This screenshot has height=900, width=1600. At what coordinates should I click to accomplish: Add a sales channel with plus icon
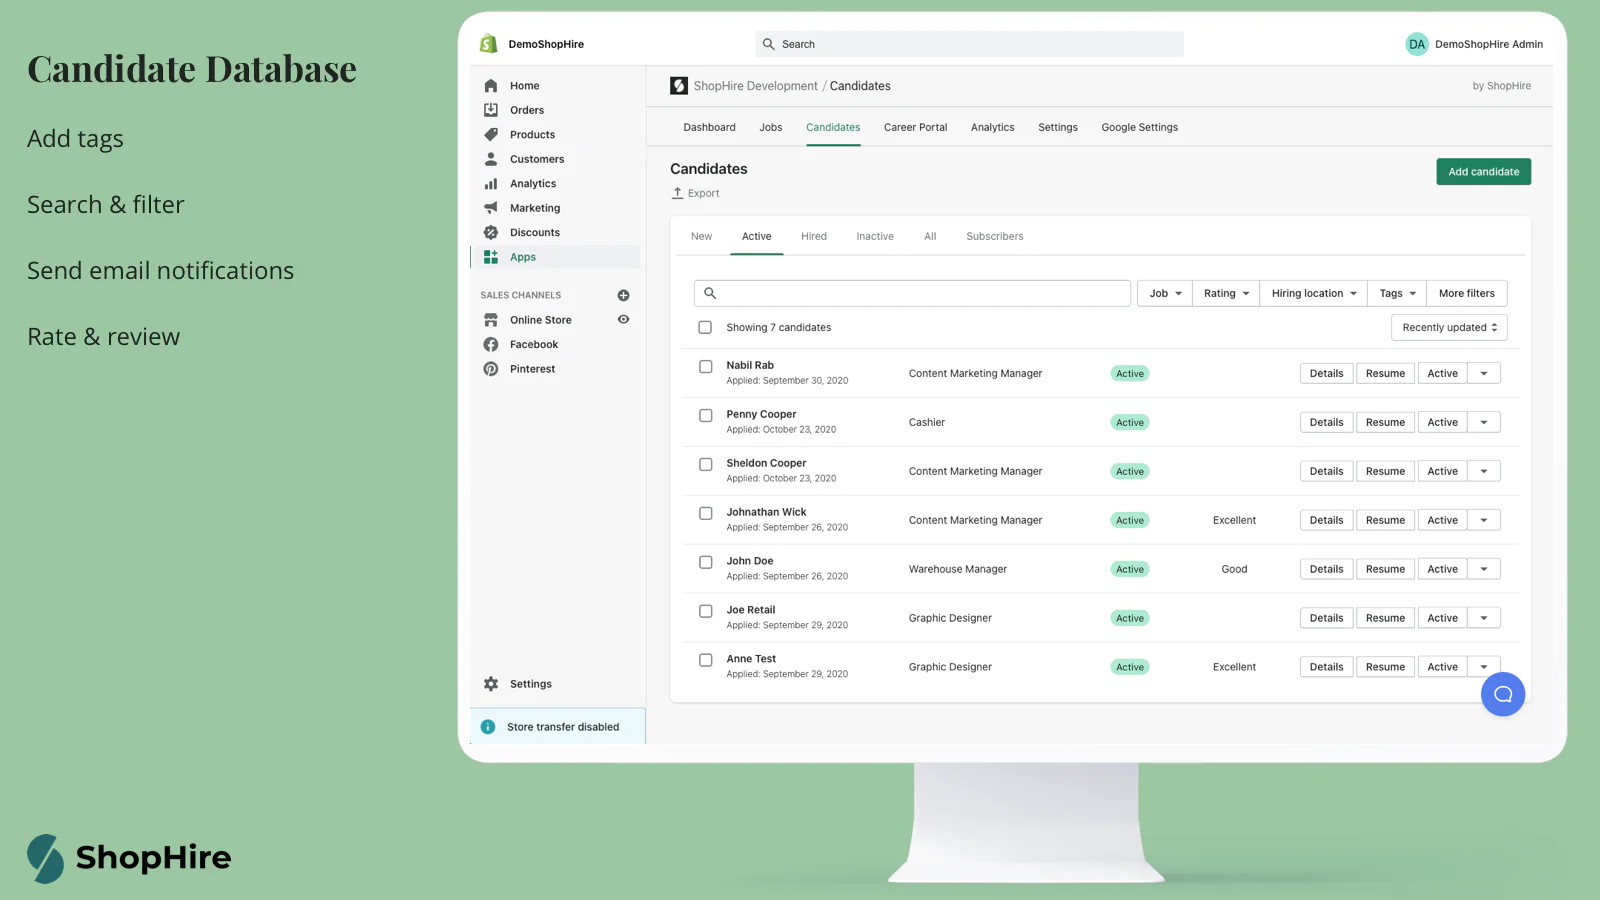pos(623,295)
